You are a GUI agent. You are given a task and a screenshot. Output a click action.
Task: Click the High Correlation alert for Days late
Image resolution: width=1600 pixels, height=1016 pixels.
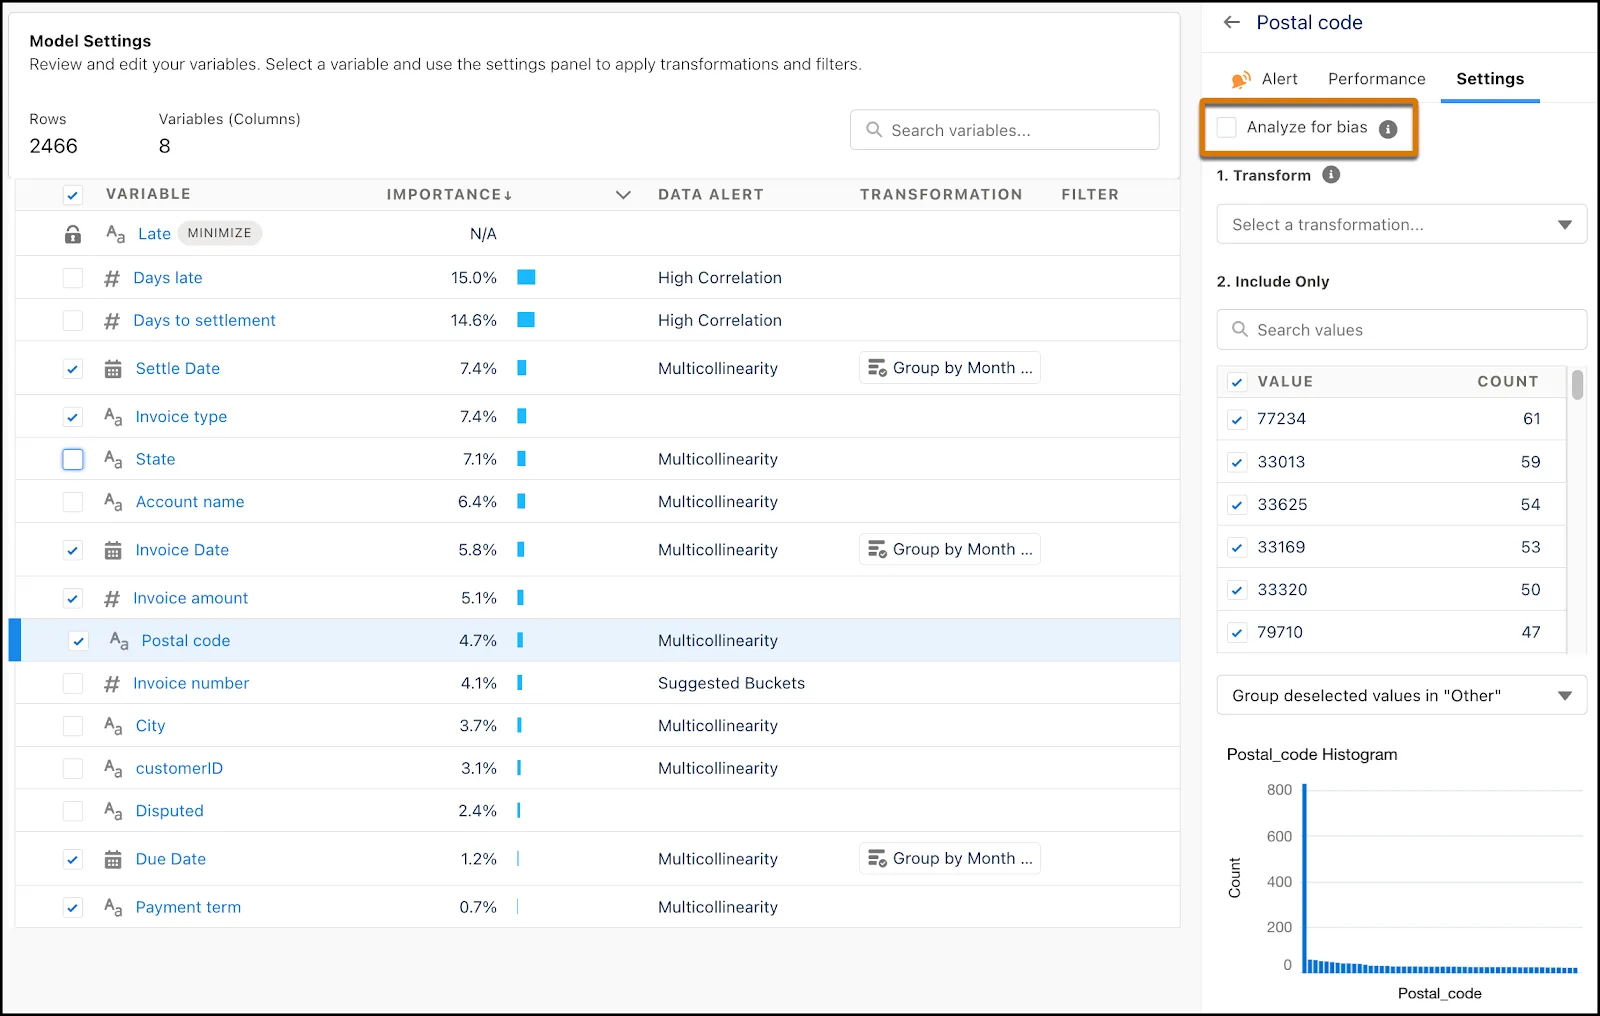tap(720, 278)
